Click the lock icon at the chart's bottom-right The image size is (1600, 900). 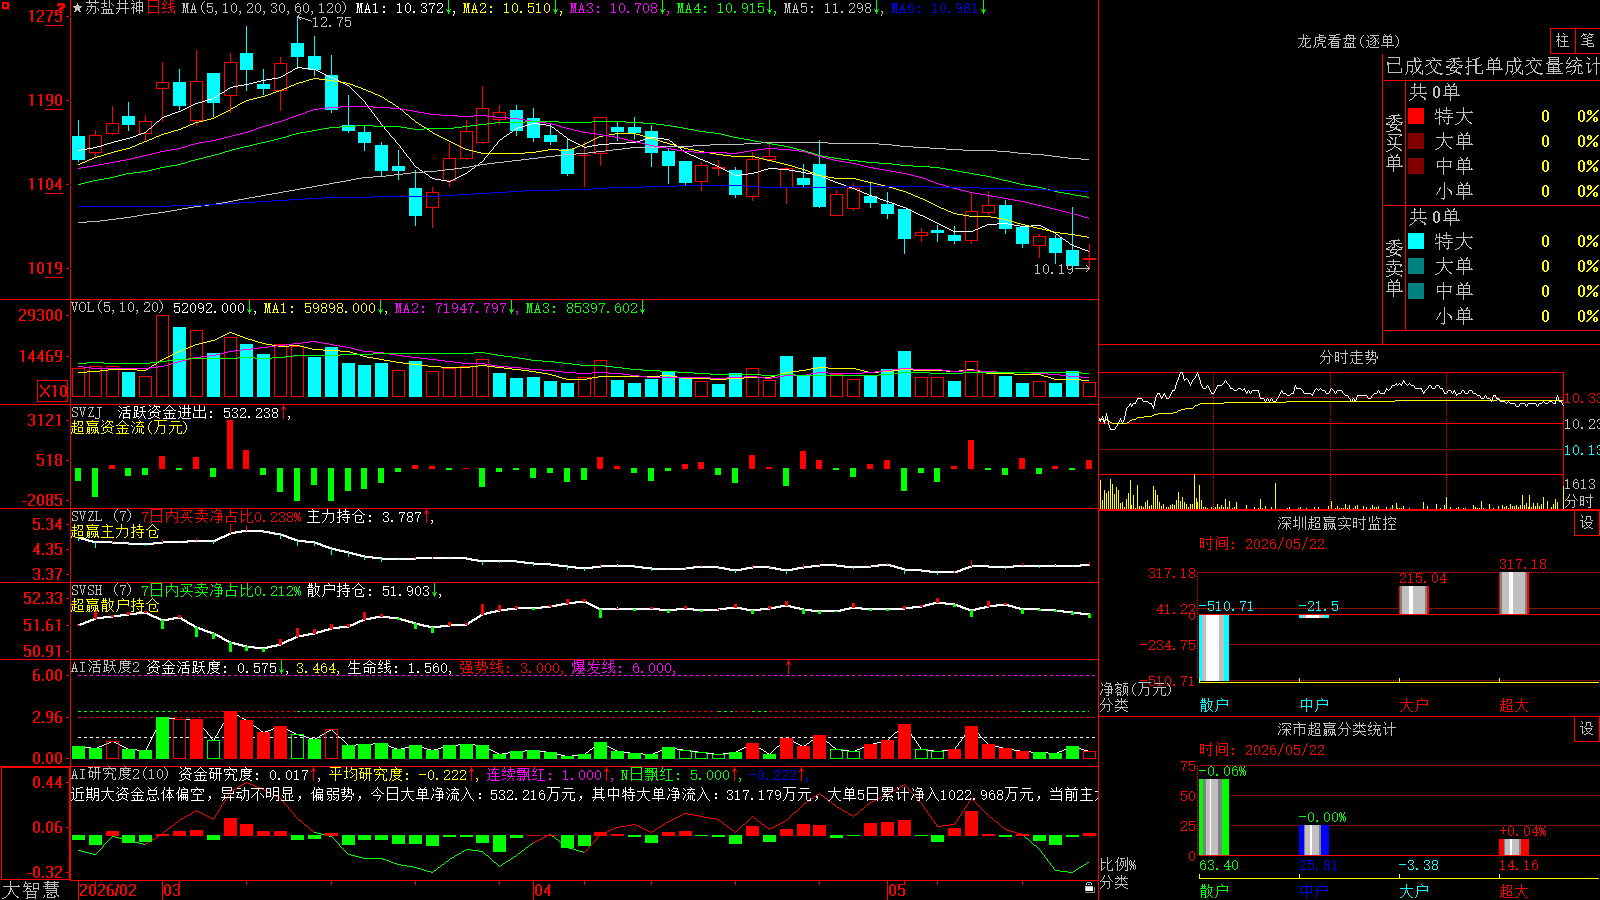[x=1089, y=888]
